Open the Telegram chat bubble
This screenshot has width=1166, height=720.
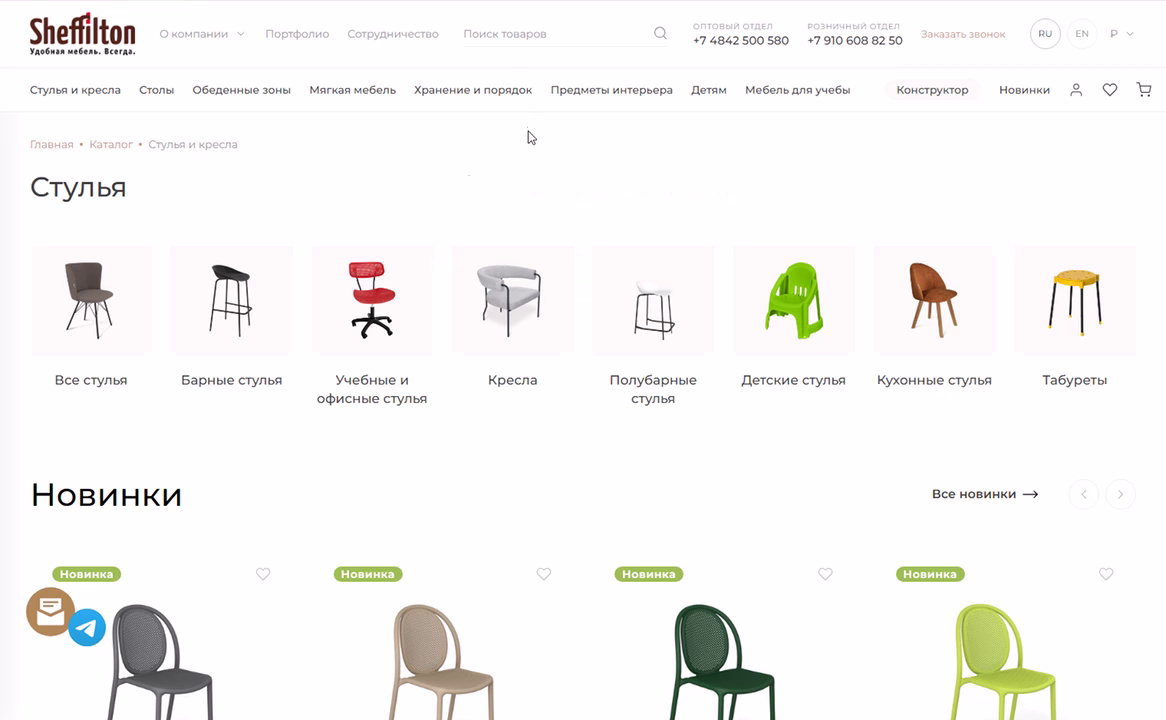87,628
